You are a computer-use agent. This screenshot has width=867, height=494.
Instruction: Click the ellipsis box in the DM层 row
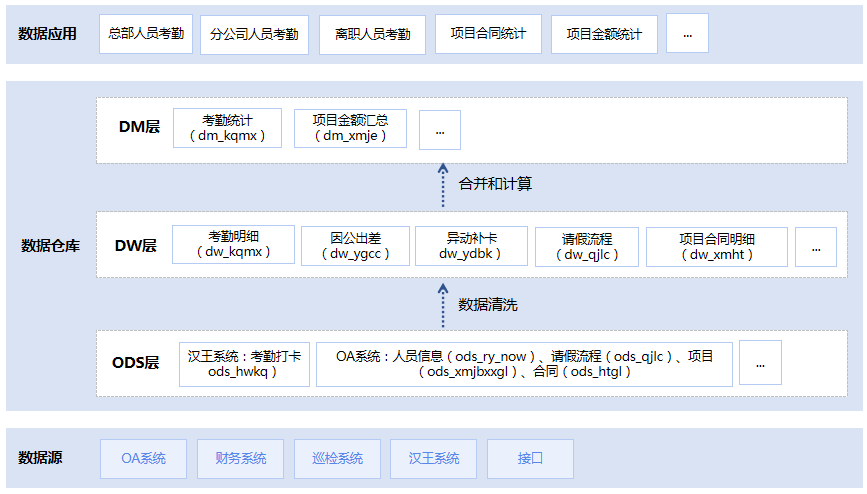[x=440, y=128]
